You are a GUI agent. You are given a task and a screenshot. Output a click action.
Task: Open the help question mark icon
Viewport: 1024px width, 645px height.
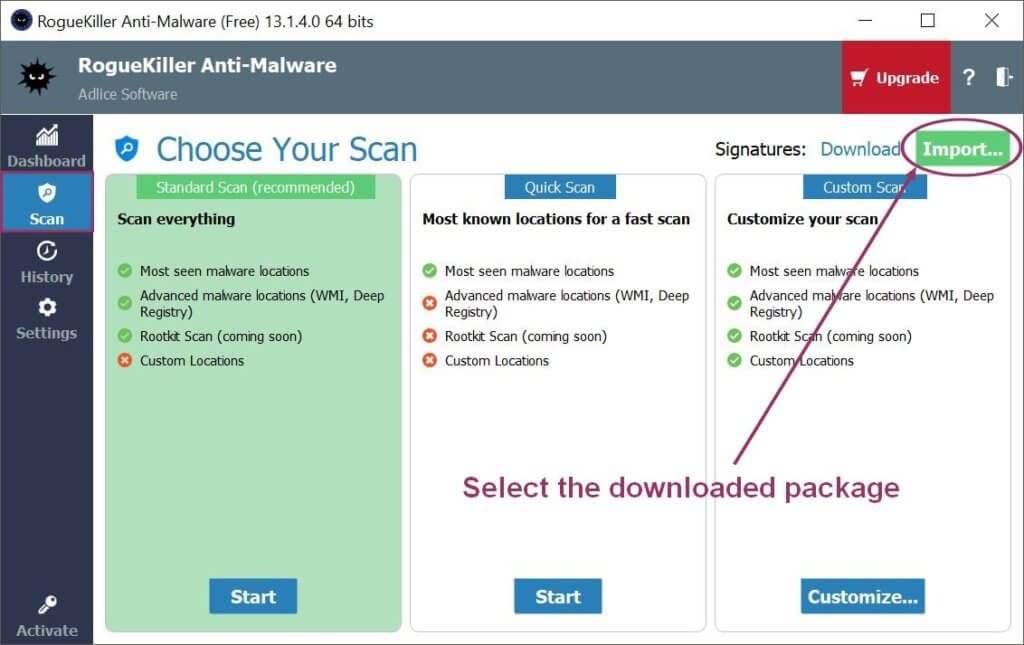point(968,77)
